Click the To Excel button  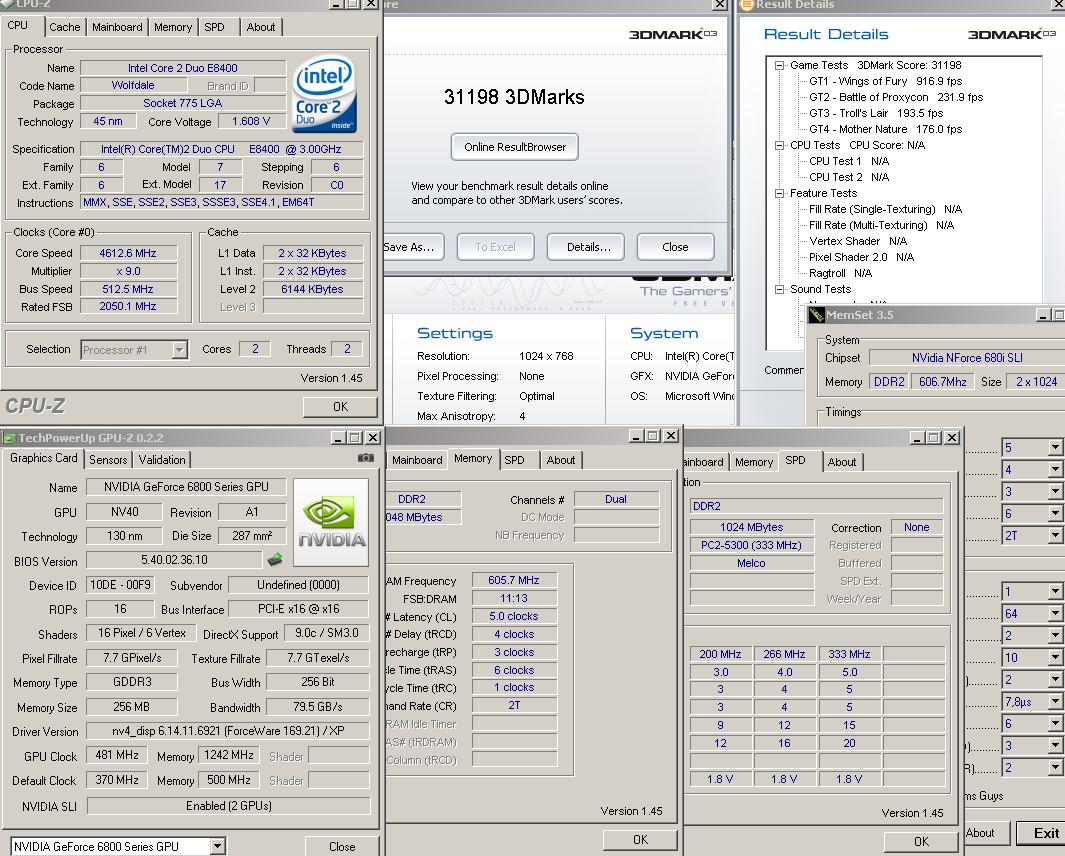(x=495, y=247)
